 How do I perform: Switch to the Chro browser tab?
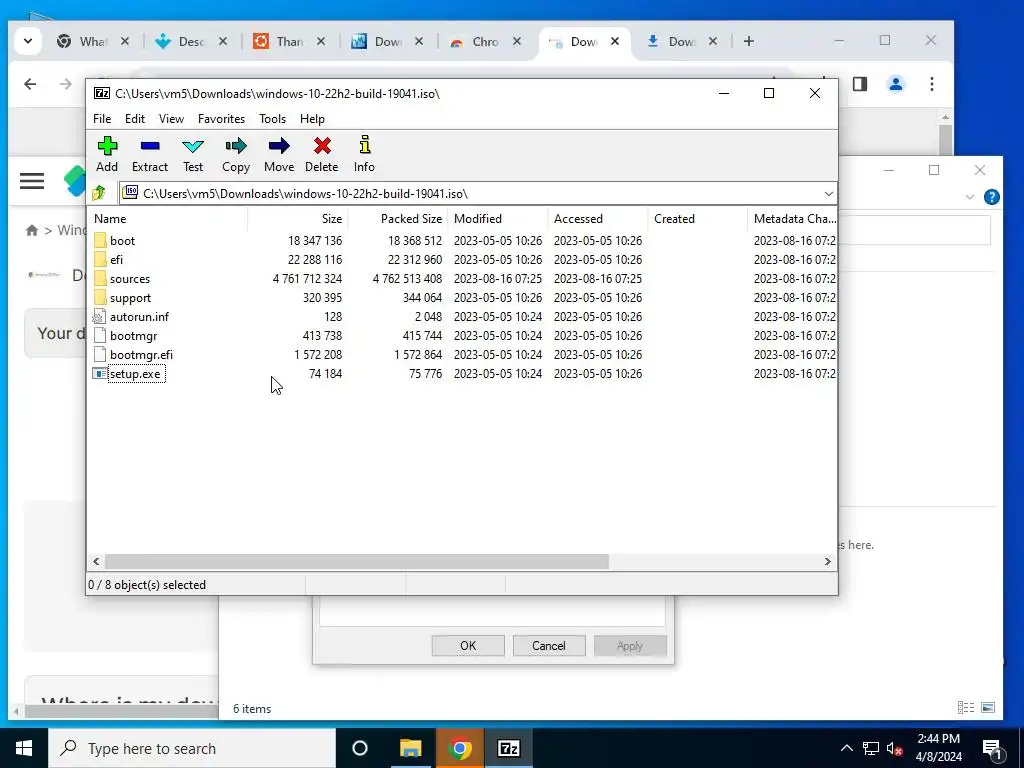click(x=485, y=42)
